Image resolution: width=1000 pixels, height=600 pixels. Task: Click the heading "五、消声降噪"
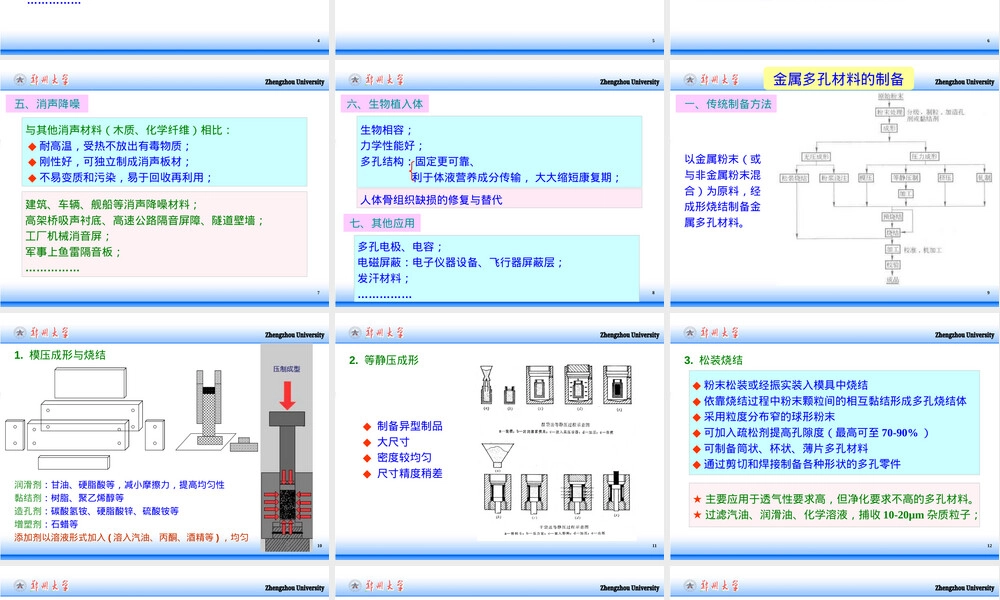click(x=47, y=104)
